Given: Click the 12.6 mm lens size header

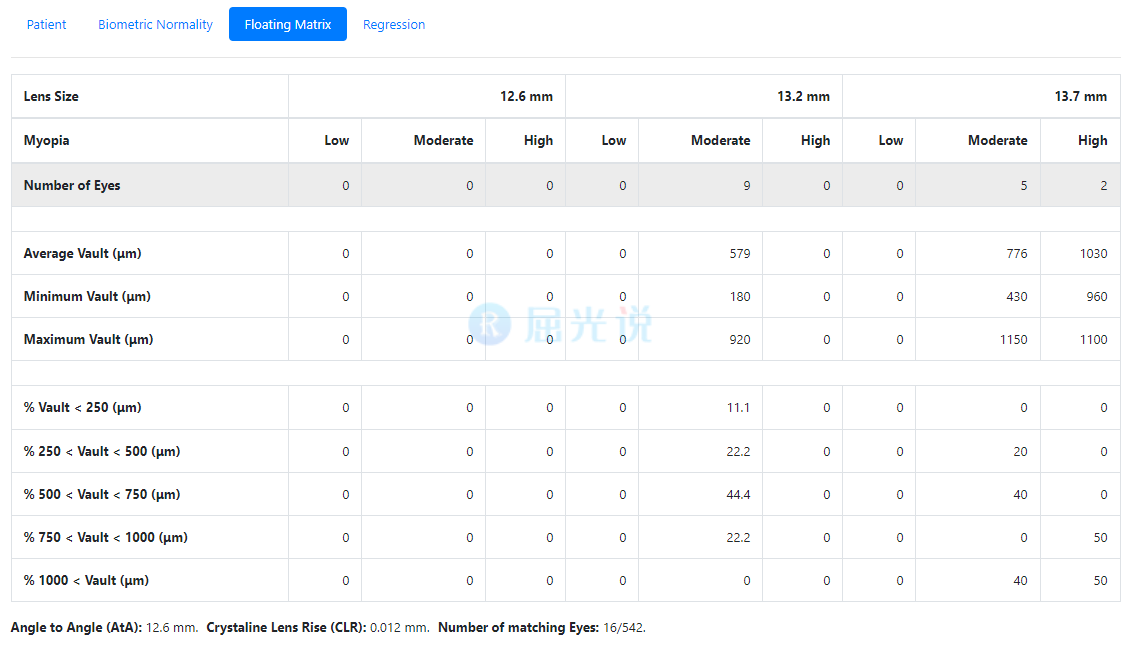Looking at the screenshot, I should (526, 97).
